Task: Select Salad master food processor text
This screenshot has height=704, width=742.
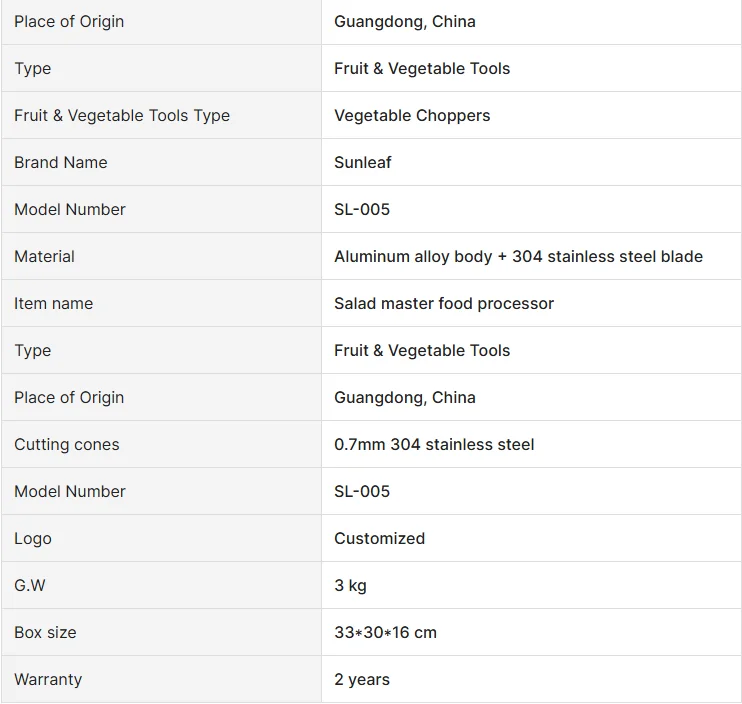Action: pyautogui.click(x=444, y=303)
